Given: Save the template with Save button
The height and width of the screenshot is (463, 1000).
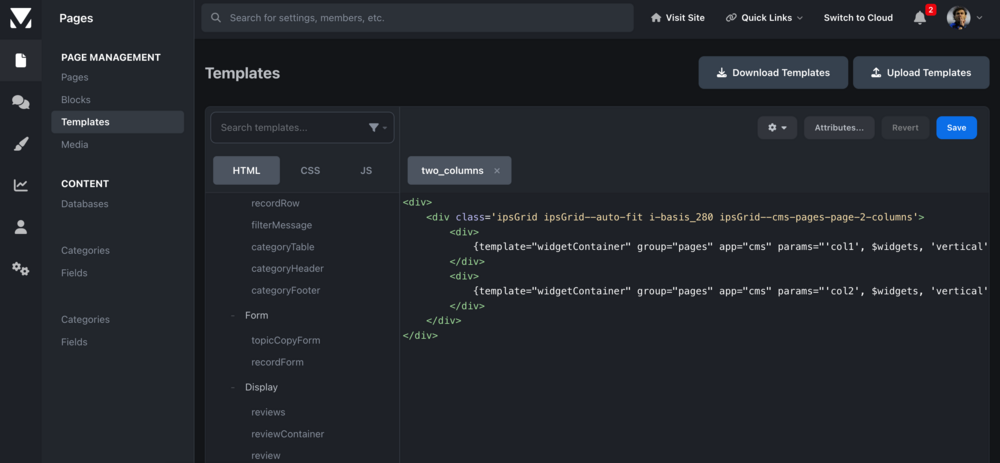Looking at the screenshot, I should (956, 128).
